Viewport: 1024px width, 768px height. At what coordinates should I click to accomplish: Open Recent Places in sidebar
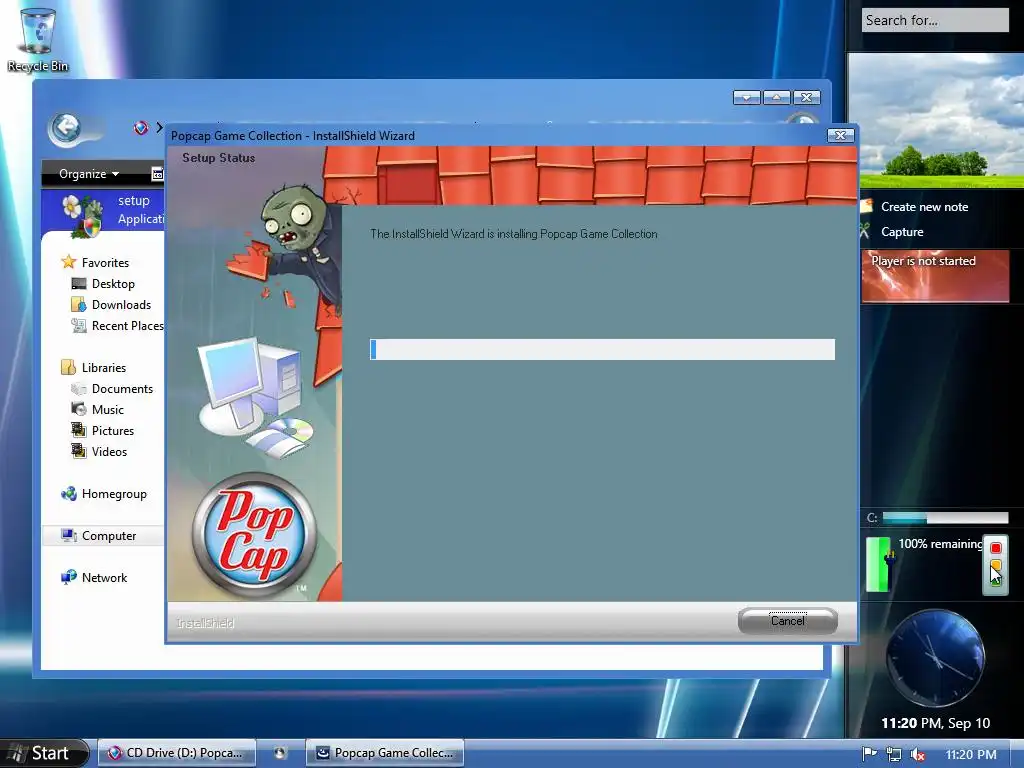coord(127,325)
